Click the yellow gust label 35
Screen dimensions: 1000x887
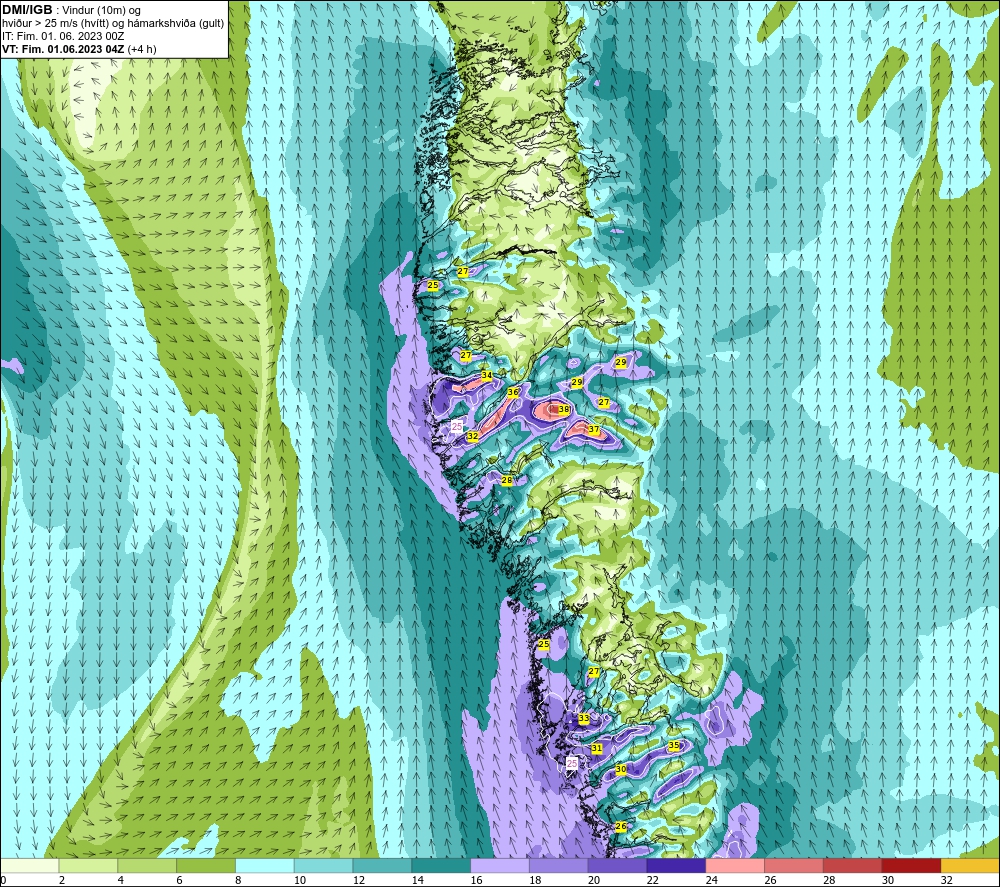(x=674, y=745)
